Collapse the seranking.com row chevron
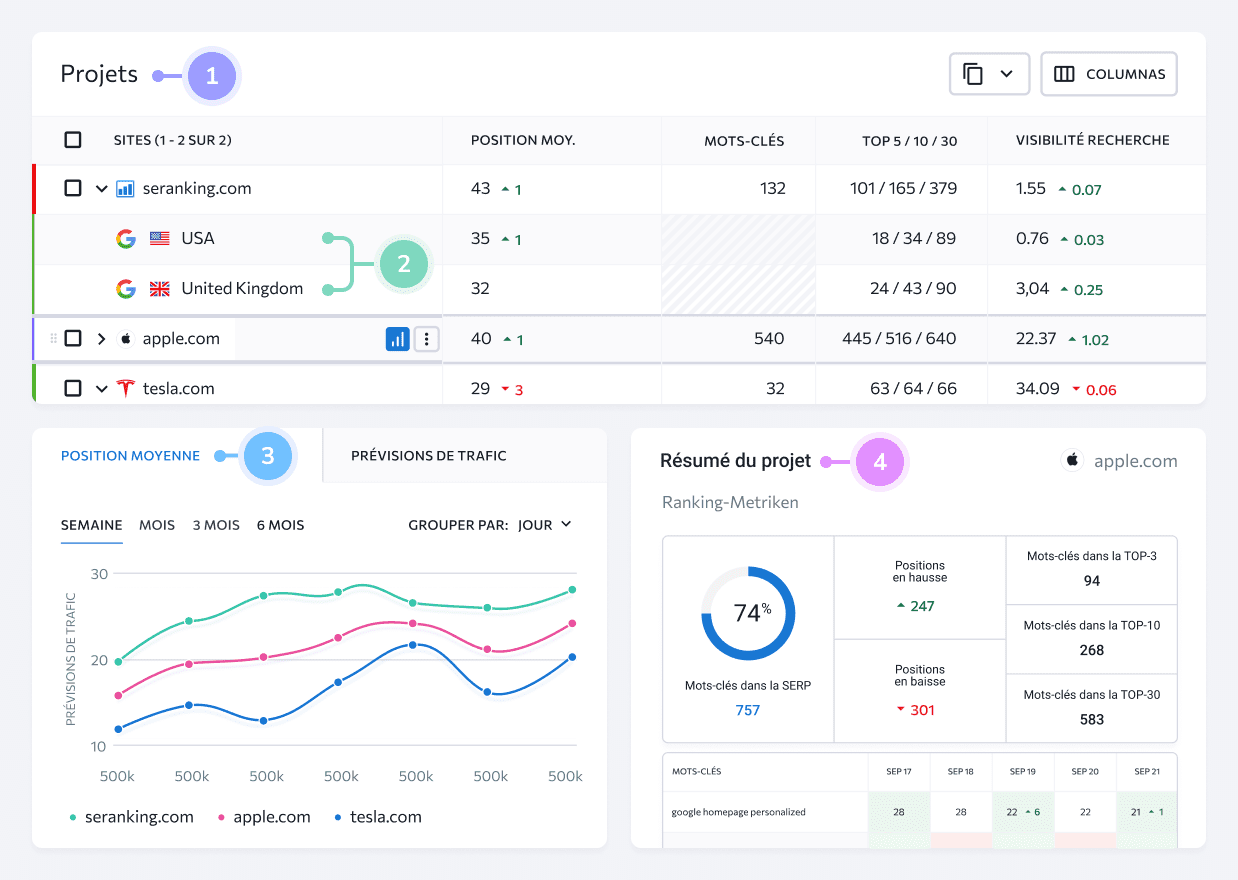The width and height of the screenshot is (1238, 880). [x=101, y=188]
